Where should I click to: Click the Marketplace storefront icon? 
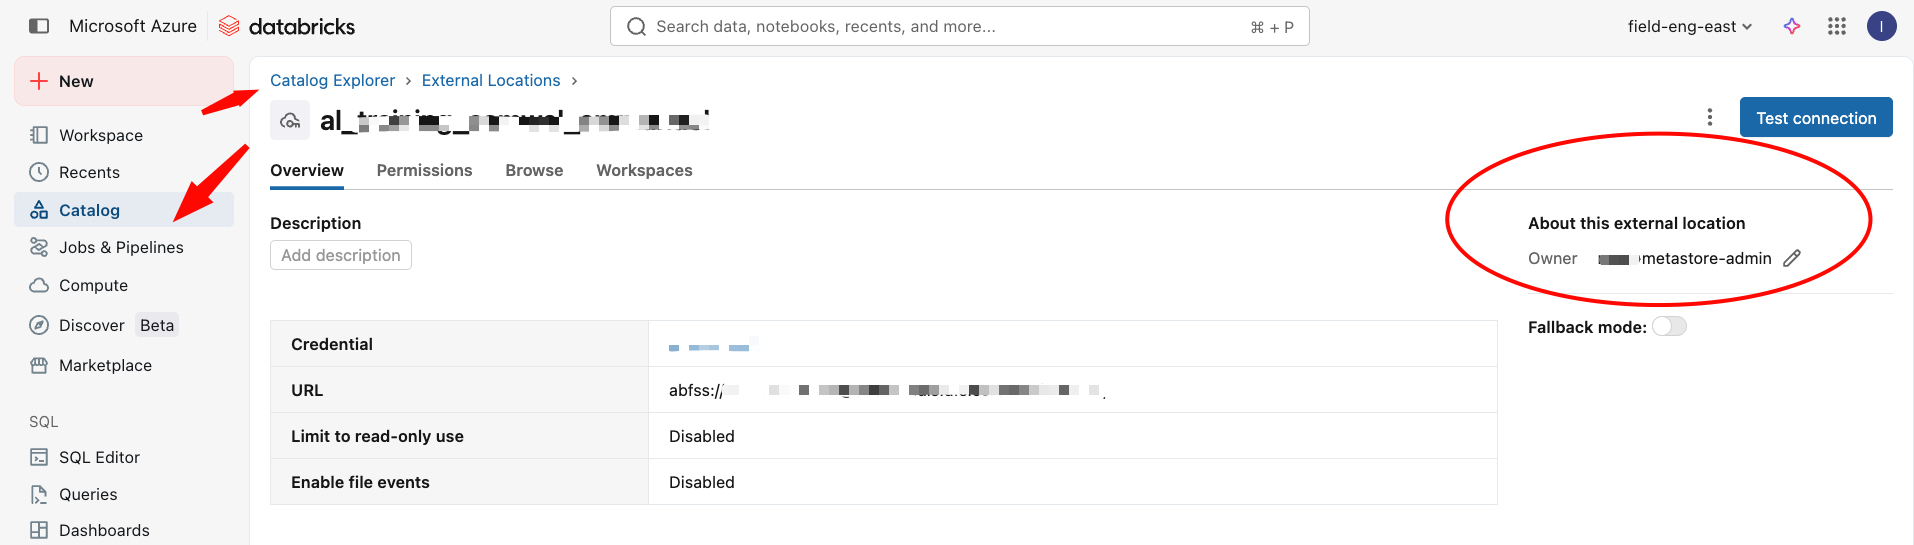[x=39, y=365]
